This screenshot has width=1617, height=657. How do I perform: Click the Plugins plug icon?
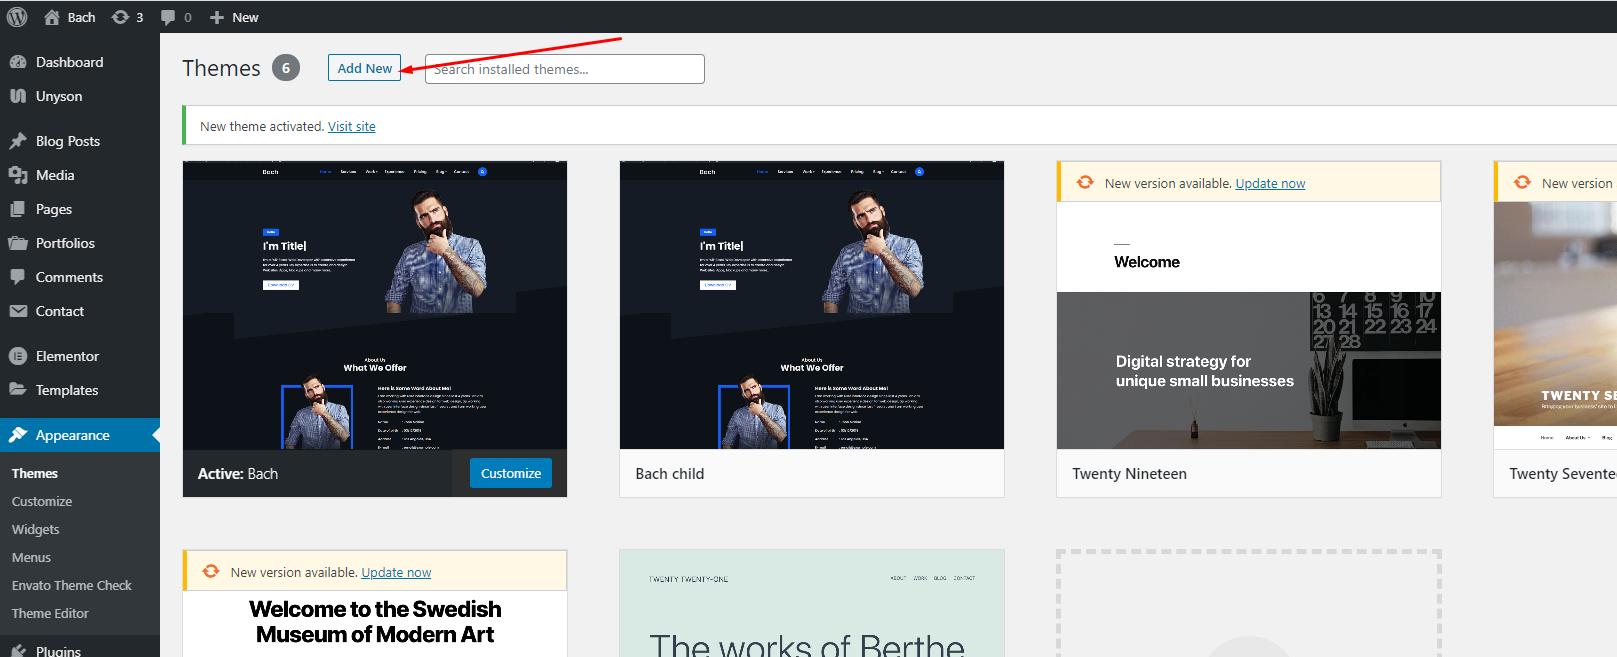(18, 650)
